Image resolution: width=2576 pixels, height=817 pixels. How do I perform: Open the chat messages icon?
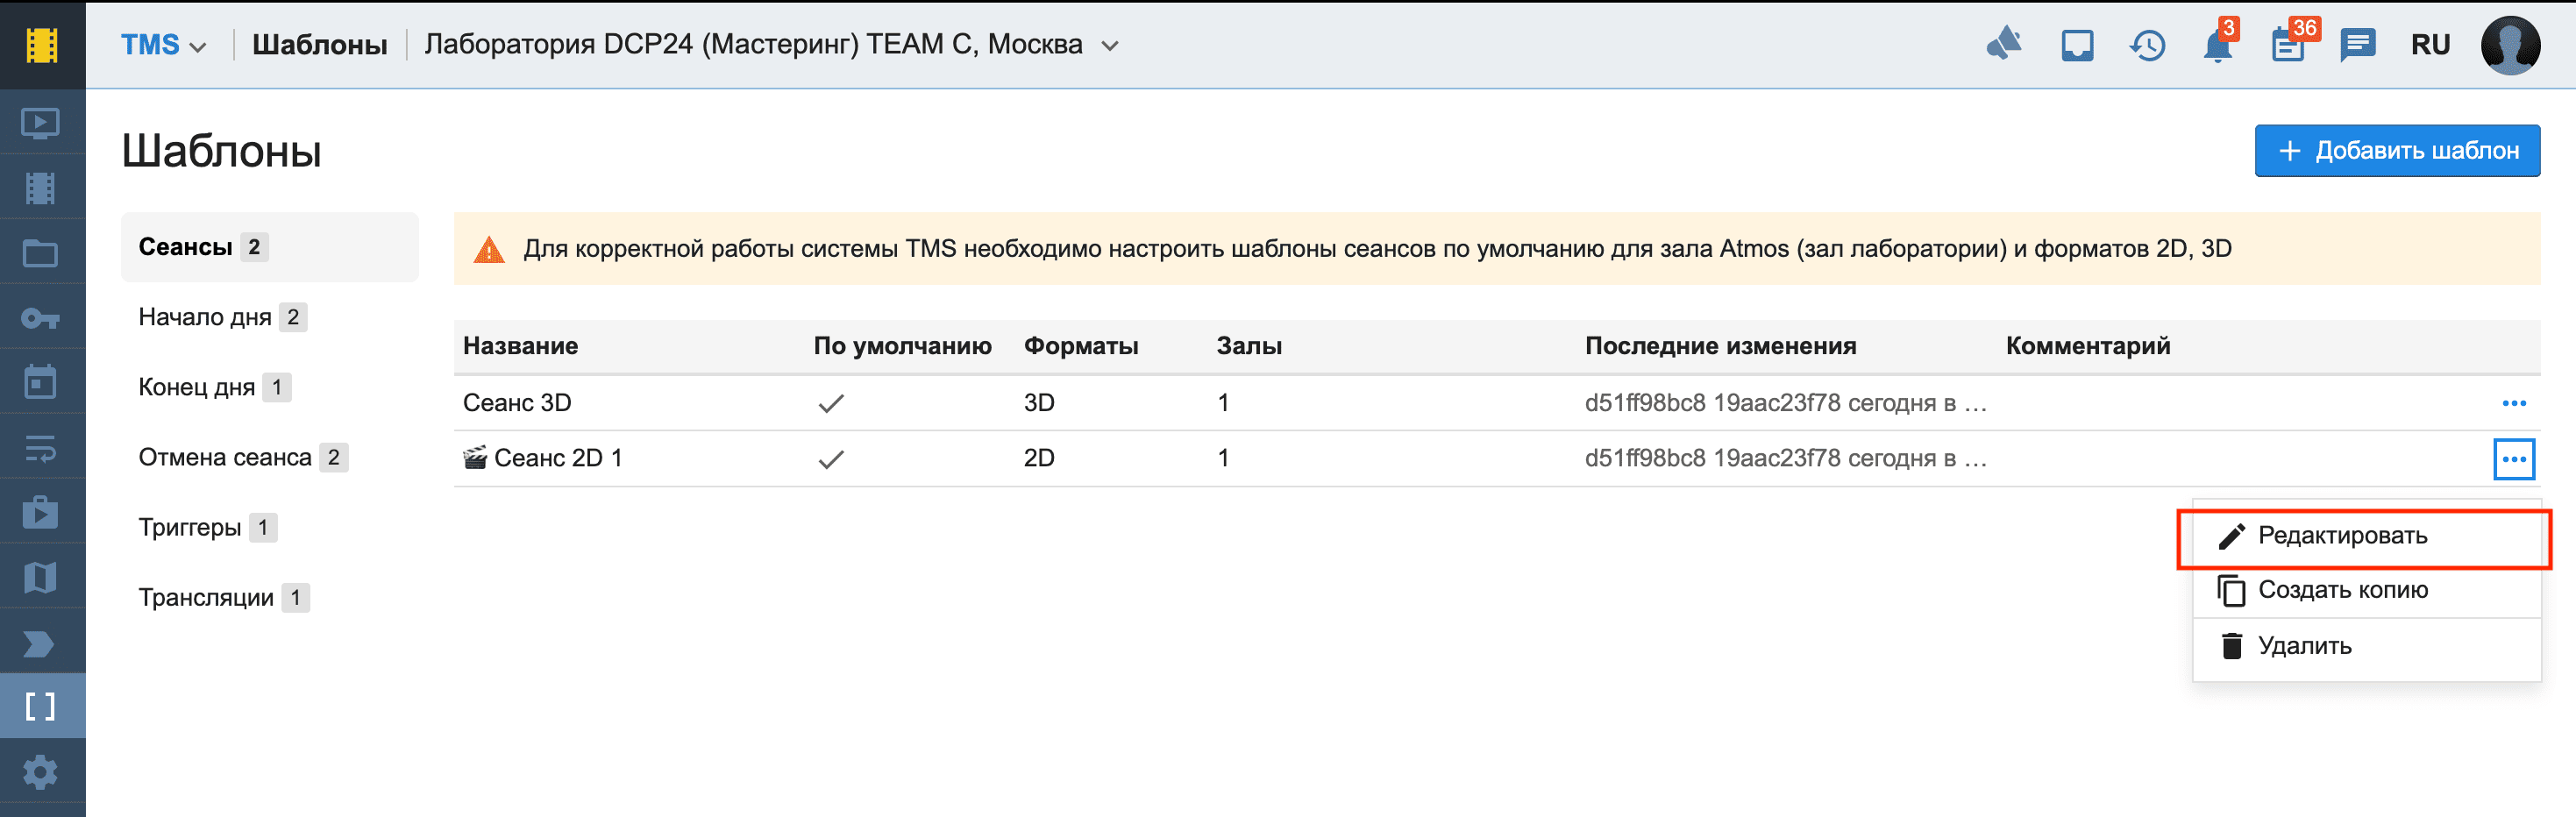(x=2357, y=46)
